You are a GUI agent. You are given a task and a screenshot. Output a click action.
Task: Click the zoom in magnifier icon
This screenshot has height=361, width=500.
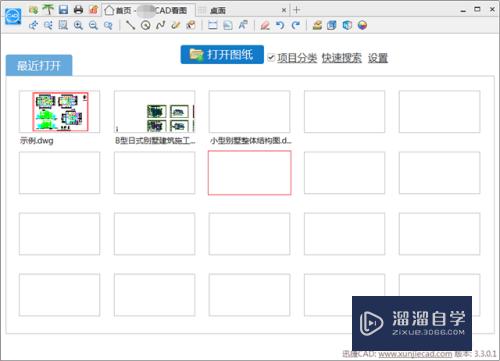[78, 25]
